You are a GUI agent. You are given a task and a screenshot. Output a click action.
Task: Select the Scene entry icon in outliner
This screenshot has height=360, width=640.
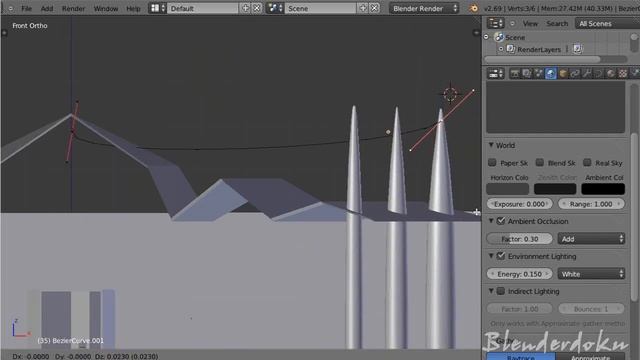499,37
